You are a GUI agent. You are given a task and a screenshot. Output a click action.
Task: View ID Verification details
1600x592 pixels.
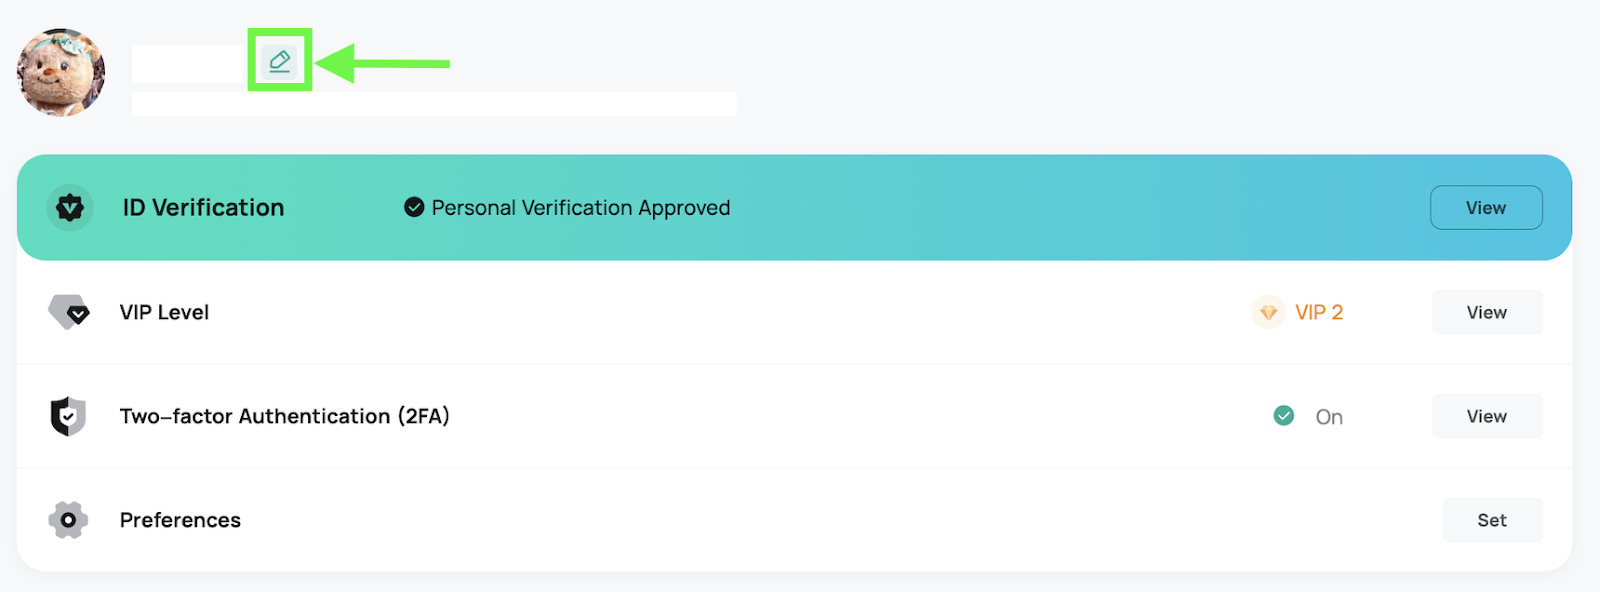point(1486,208)
